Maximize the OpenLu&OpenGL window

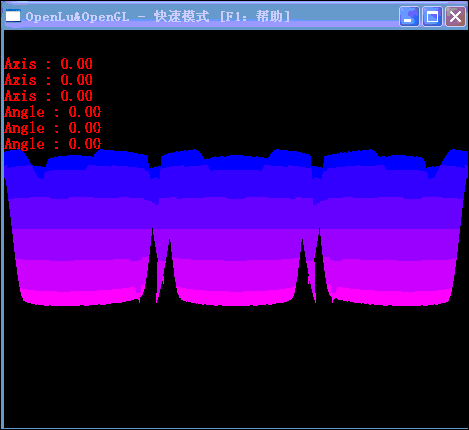pyautogui.click(x=432, y=16)
